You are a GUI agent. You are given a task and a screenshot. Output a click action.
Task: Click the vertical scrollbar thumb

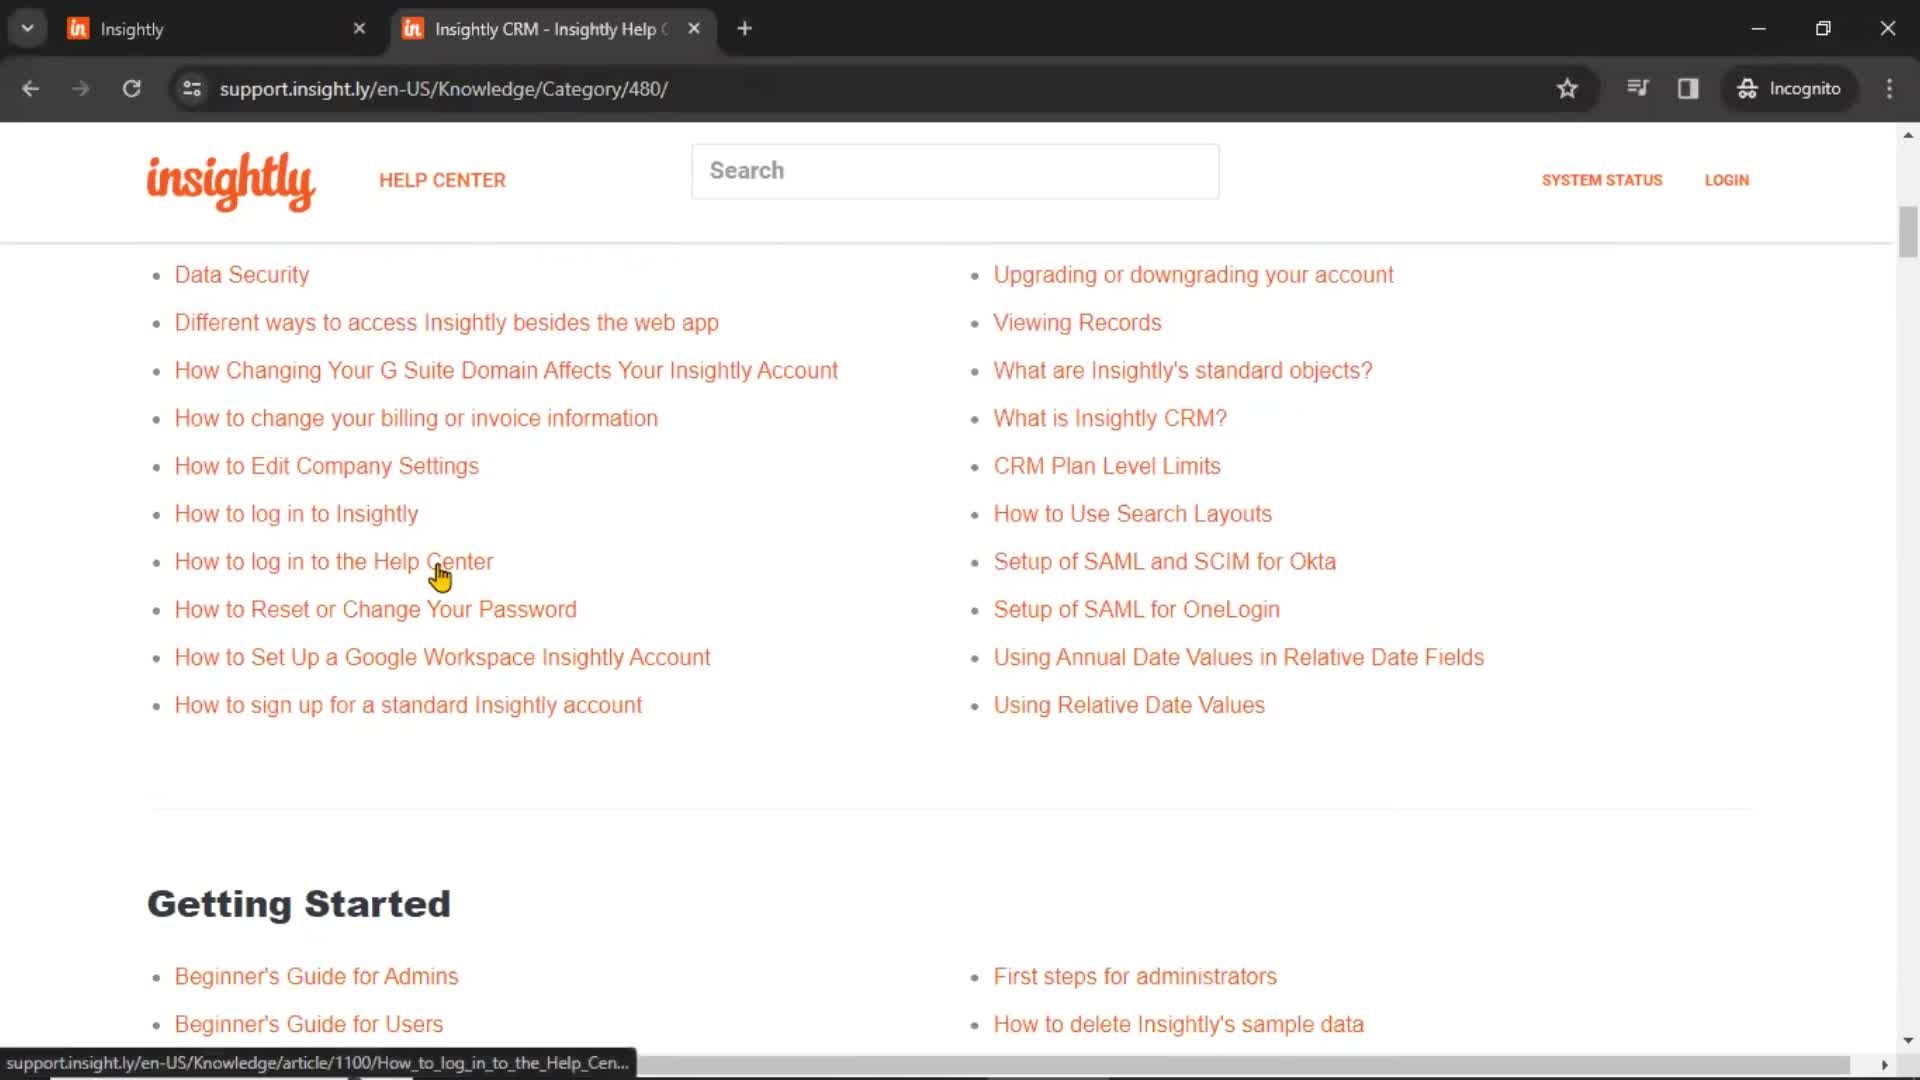tap(1908, 231)
